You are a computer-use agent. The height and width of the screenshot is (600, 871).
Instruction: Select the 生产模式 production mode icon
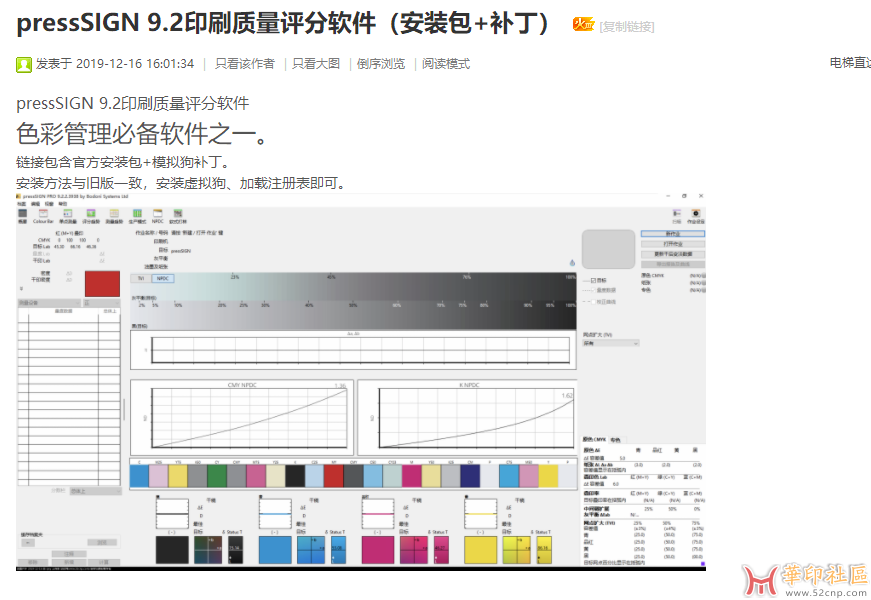click(x=137, y=216)
